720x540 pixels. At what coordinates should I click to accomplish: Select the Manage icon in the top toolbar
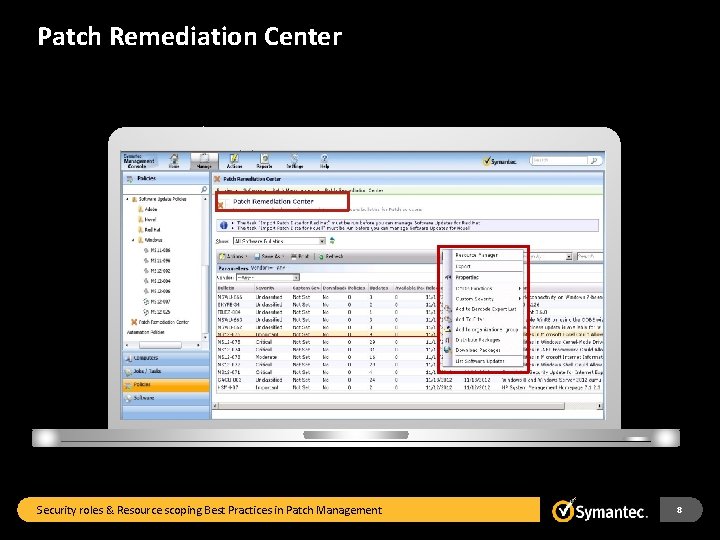[204, 161]
